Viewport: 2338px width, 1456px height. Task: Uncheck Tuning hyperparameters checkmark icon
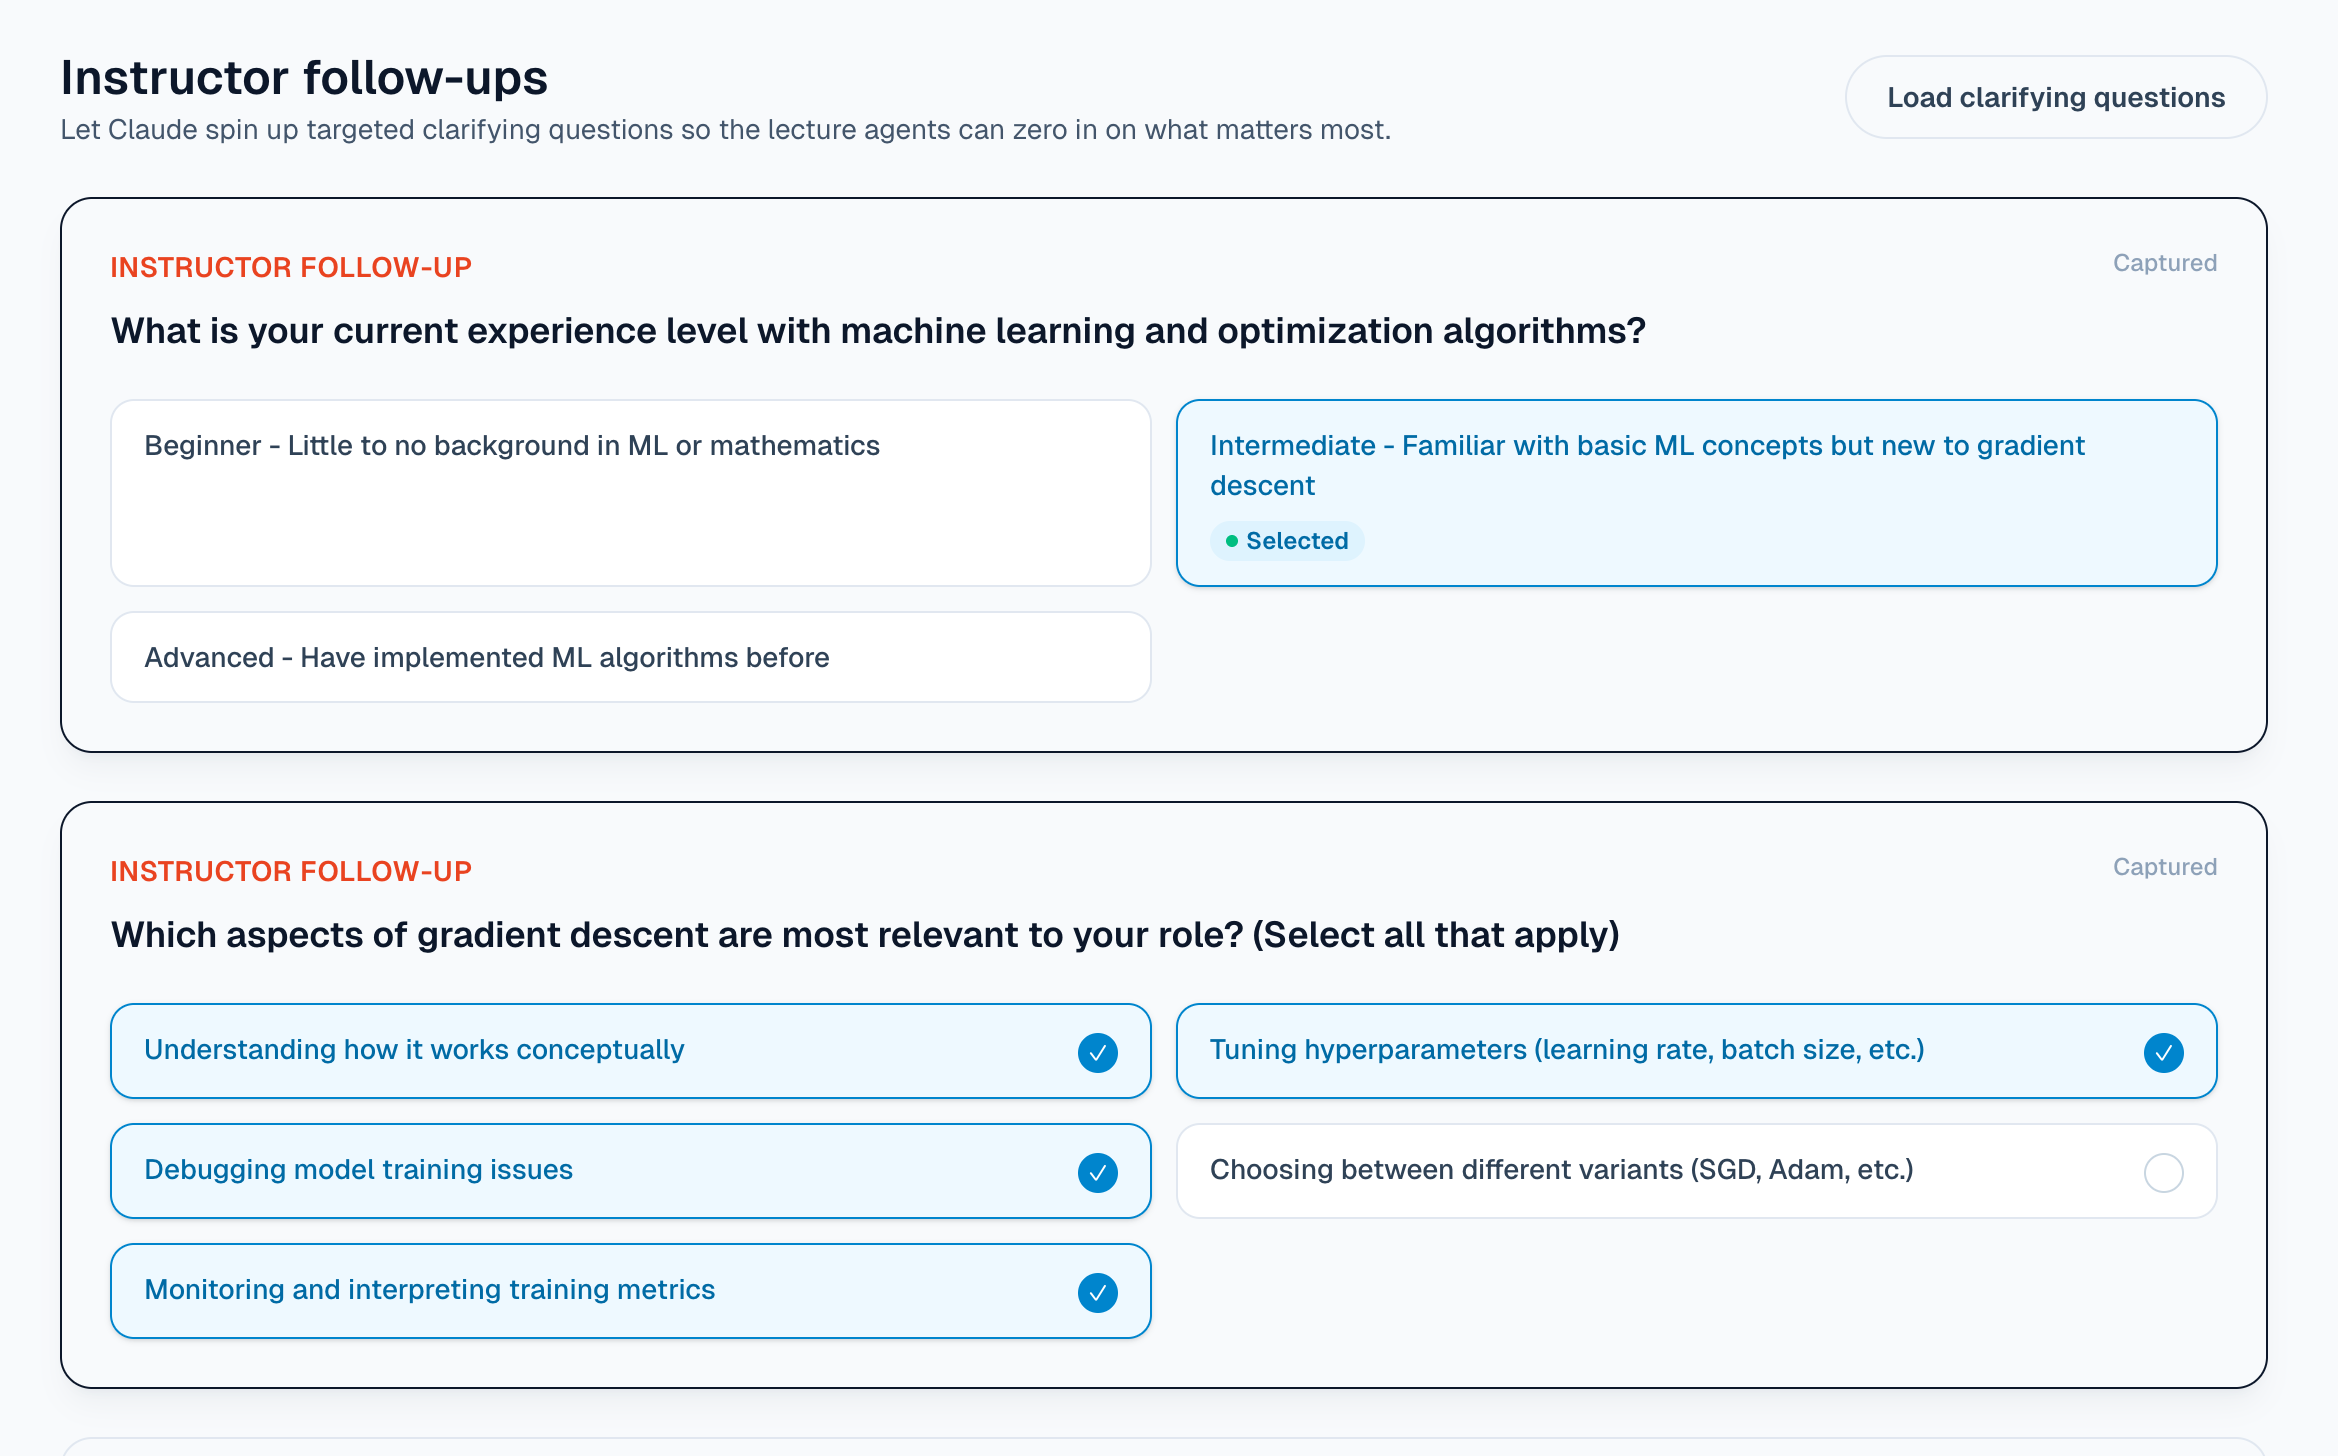[2163, 1052]
